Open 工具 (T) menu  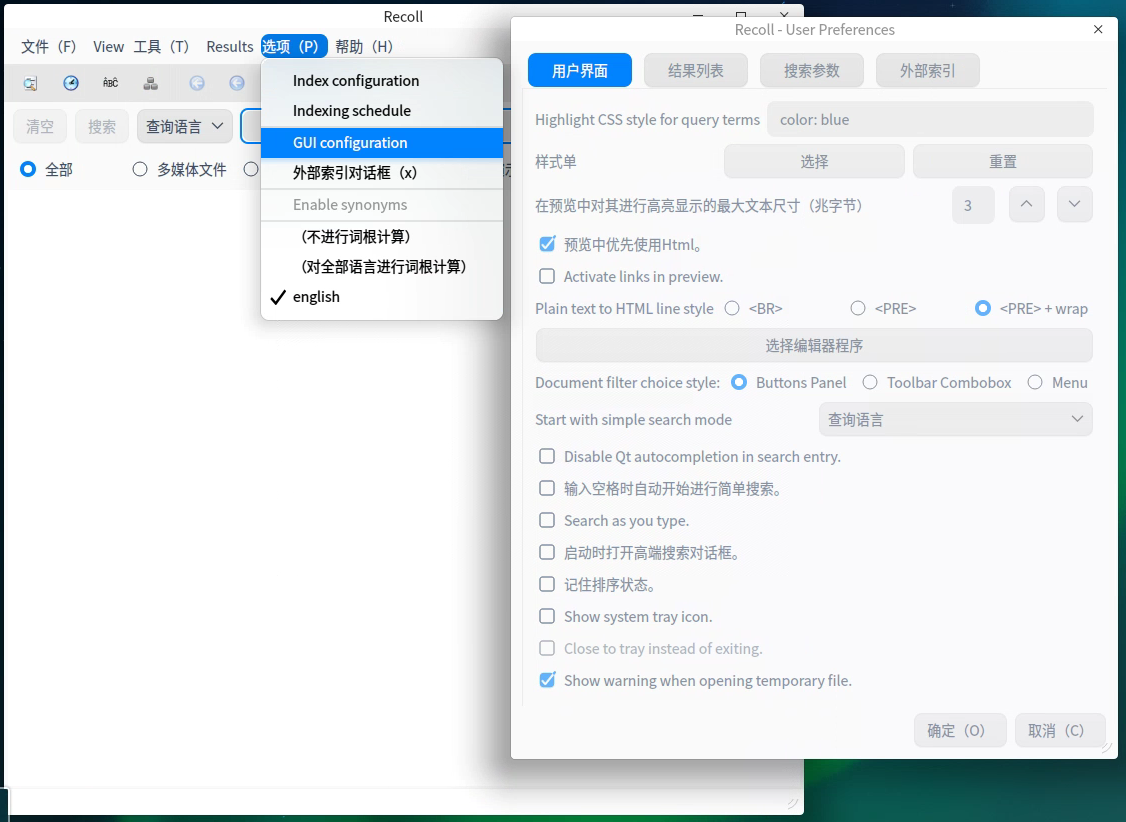pos(162,47)
